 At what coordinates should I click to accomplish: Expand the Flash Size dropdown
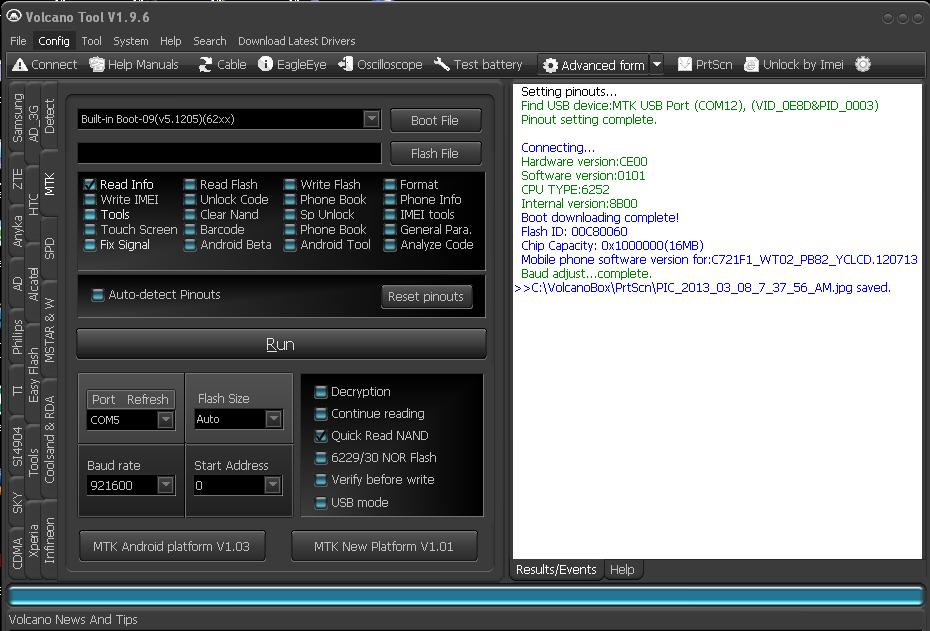coord(273,420)
